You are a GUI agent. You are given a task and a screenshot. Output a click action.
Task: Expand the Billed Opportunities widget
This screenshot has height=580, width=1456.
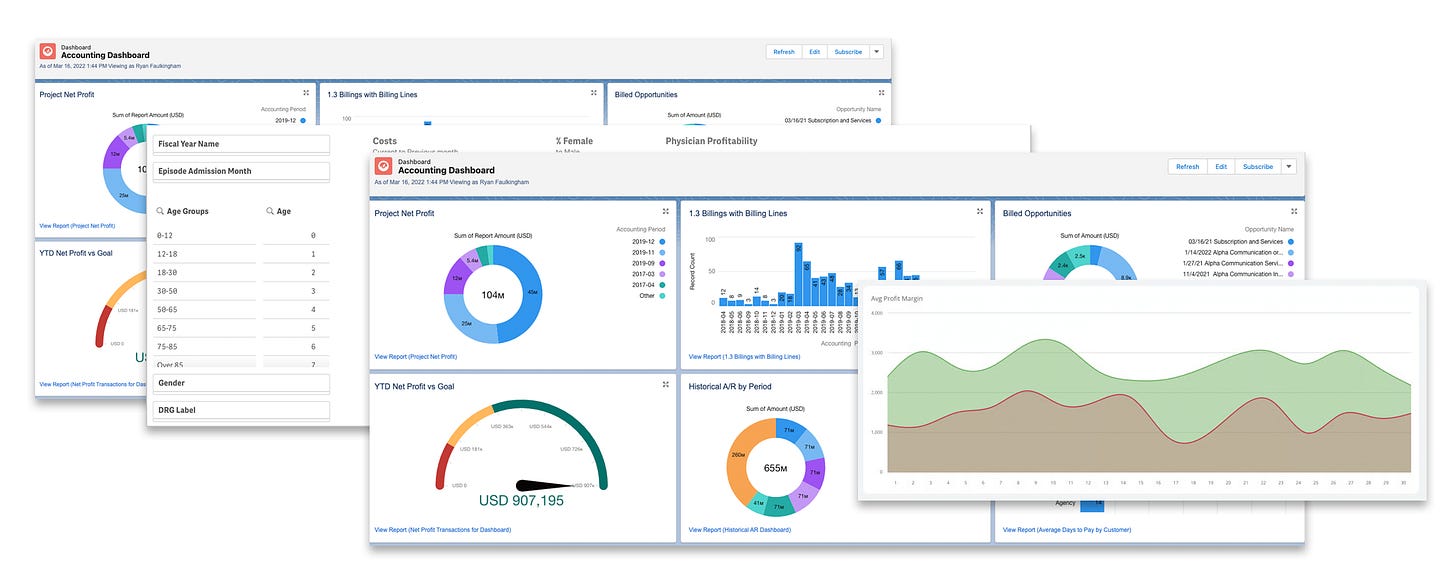(x=1293, y=213)
